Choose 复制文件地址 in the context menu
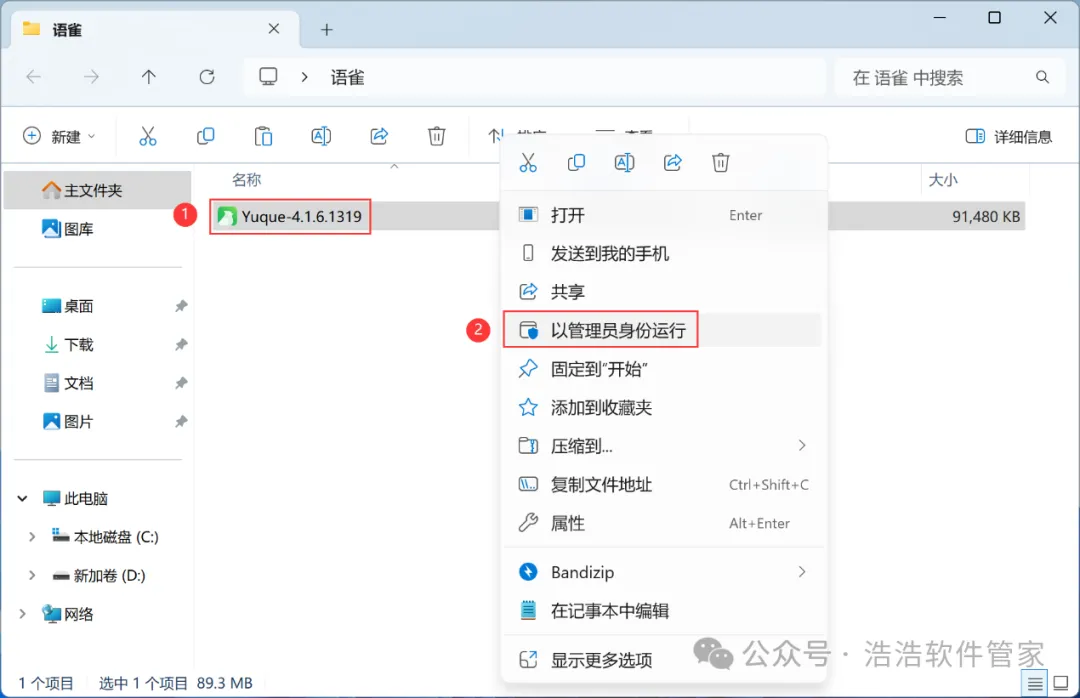 tap(665, 484)
